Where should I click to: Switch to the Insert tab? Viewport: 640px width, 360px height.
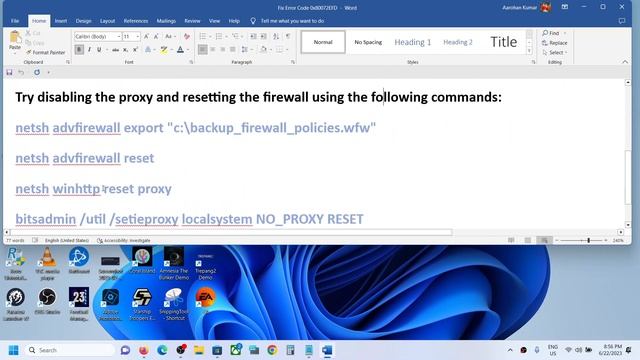pos(61,21)
